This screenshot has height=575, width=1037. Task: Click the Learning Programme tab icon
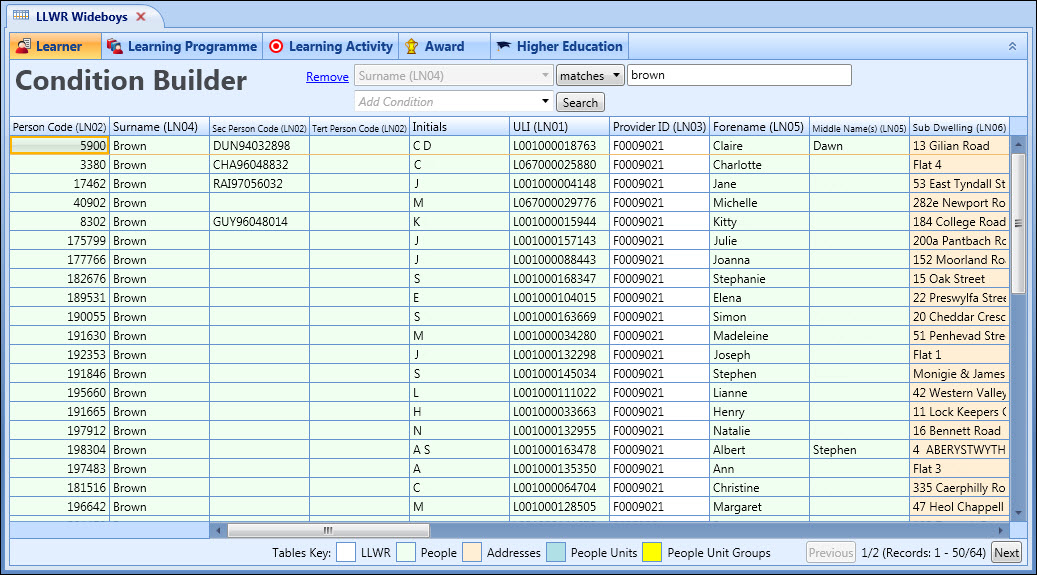(x=115, y=46)
